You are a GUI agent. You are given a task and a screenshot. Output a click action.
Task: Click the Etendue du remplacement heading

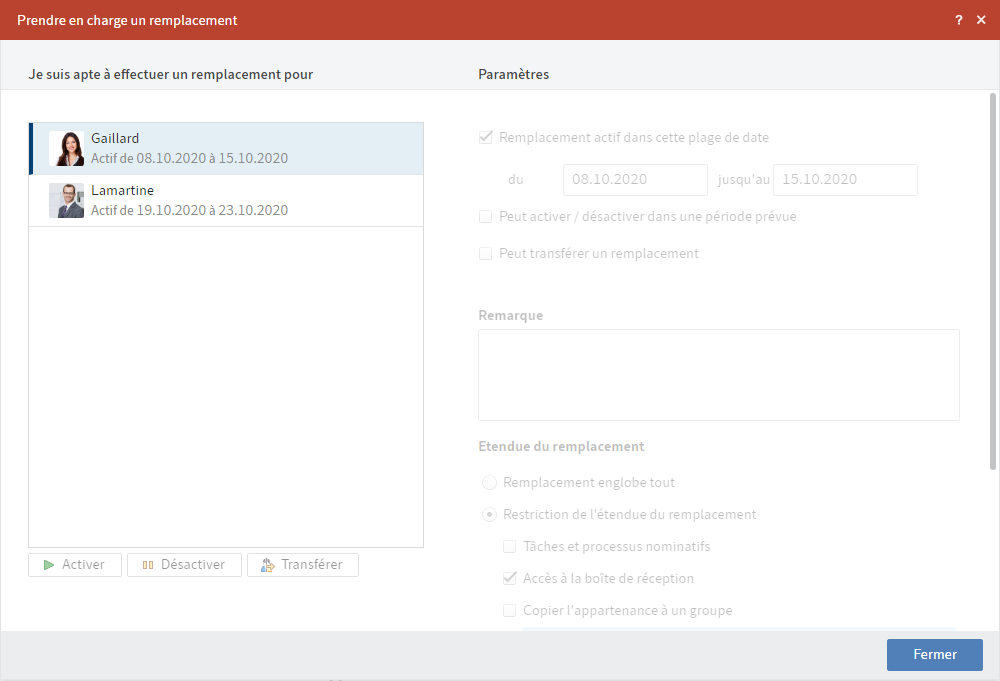point(561,446)
